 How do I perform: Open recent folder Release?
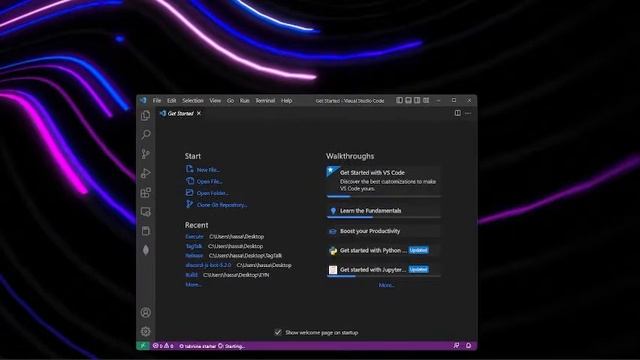[194, 256]
